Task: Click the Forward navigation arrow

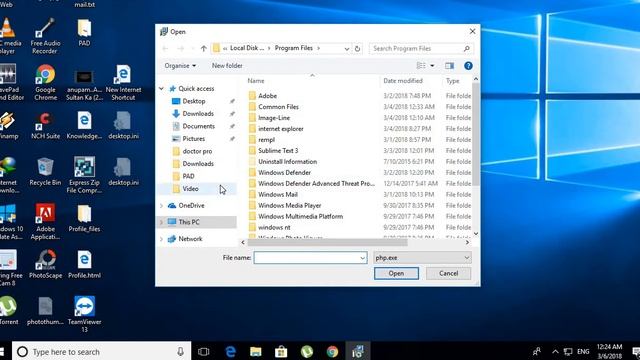Action: click(x=180, y=49)
